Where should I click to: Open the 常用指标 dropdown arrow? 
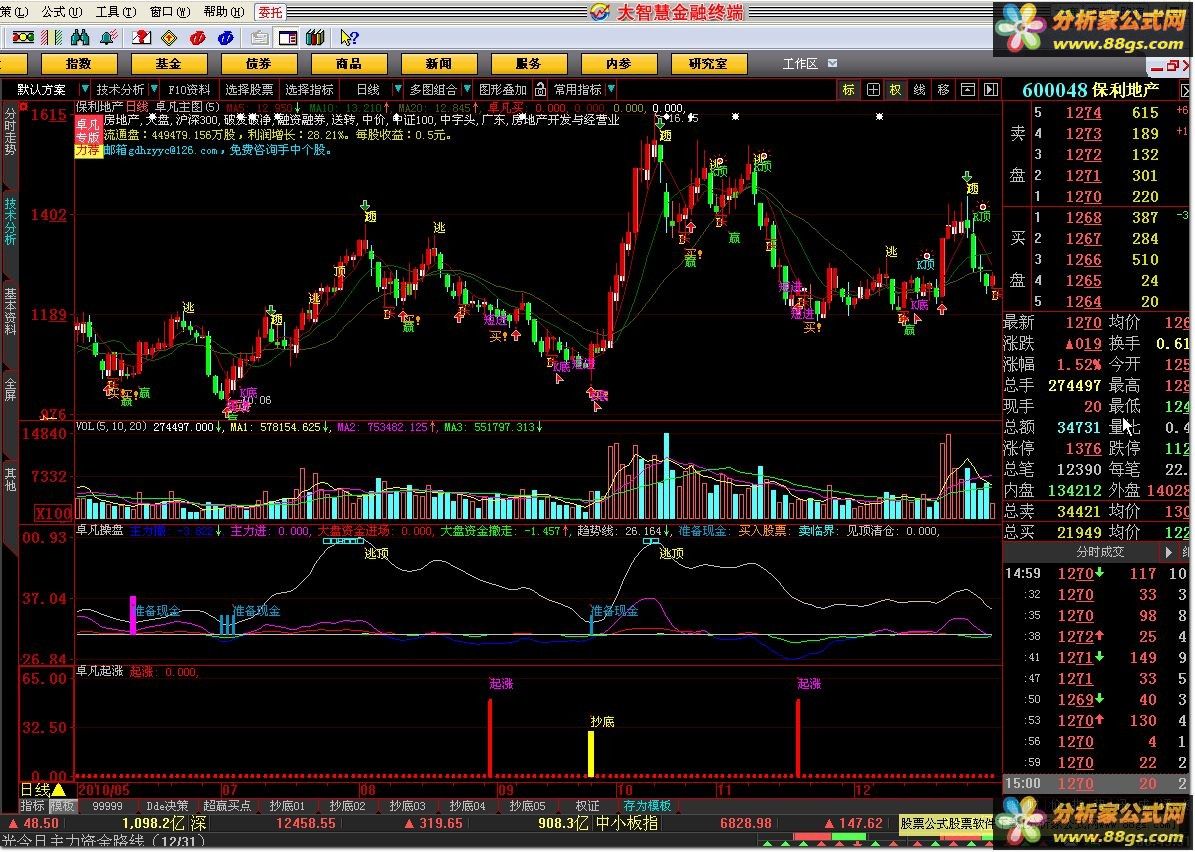(611, 89)
